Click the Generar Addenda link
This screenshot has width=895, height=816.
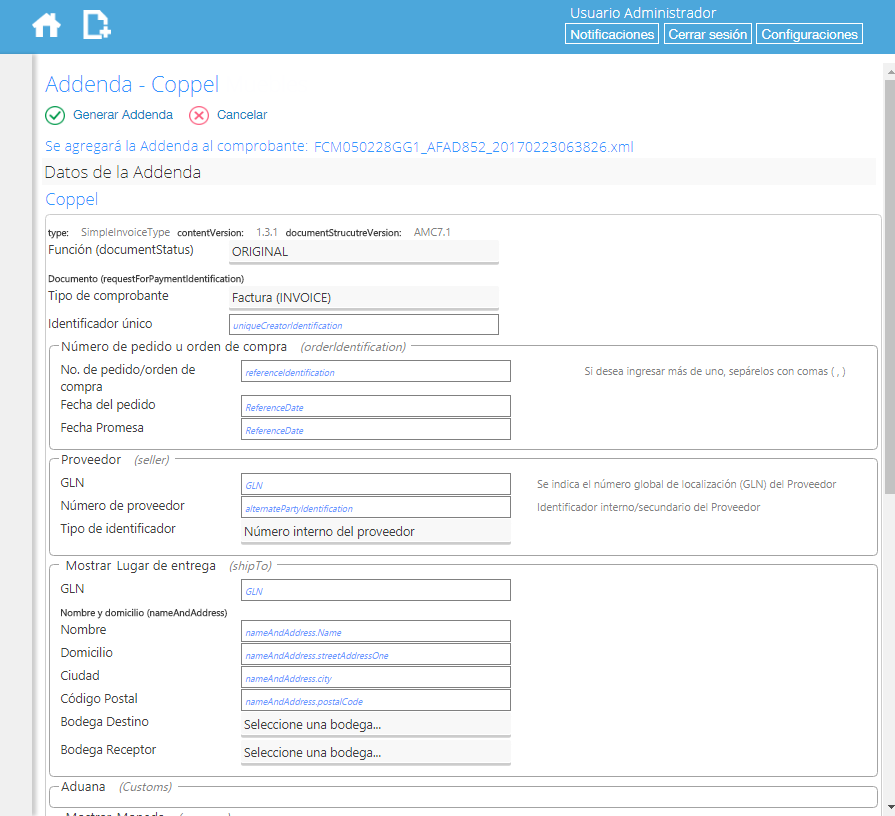123,115
